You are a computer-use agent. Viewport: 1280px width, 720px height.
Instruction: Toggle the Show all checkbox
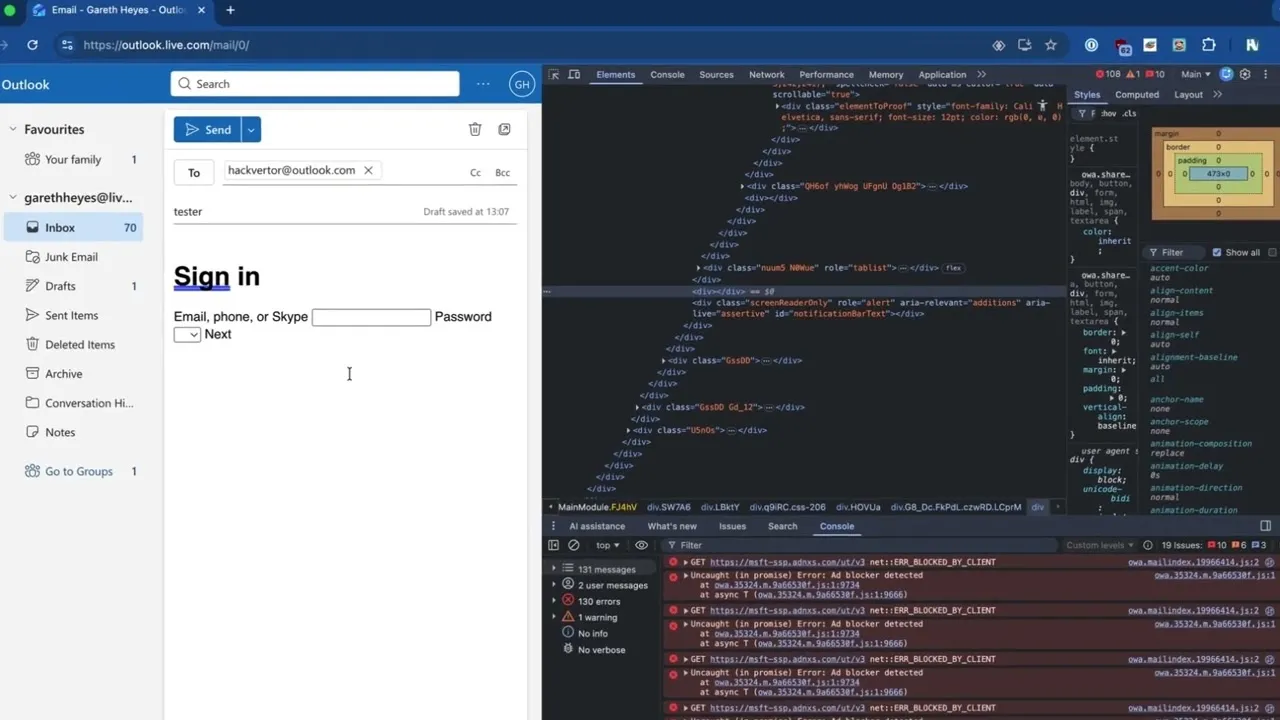coord(1217,253)
